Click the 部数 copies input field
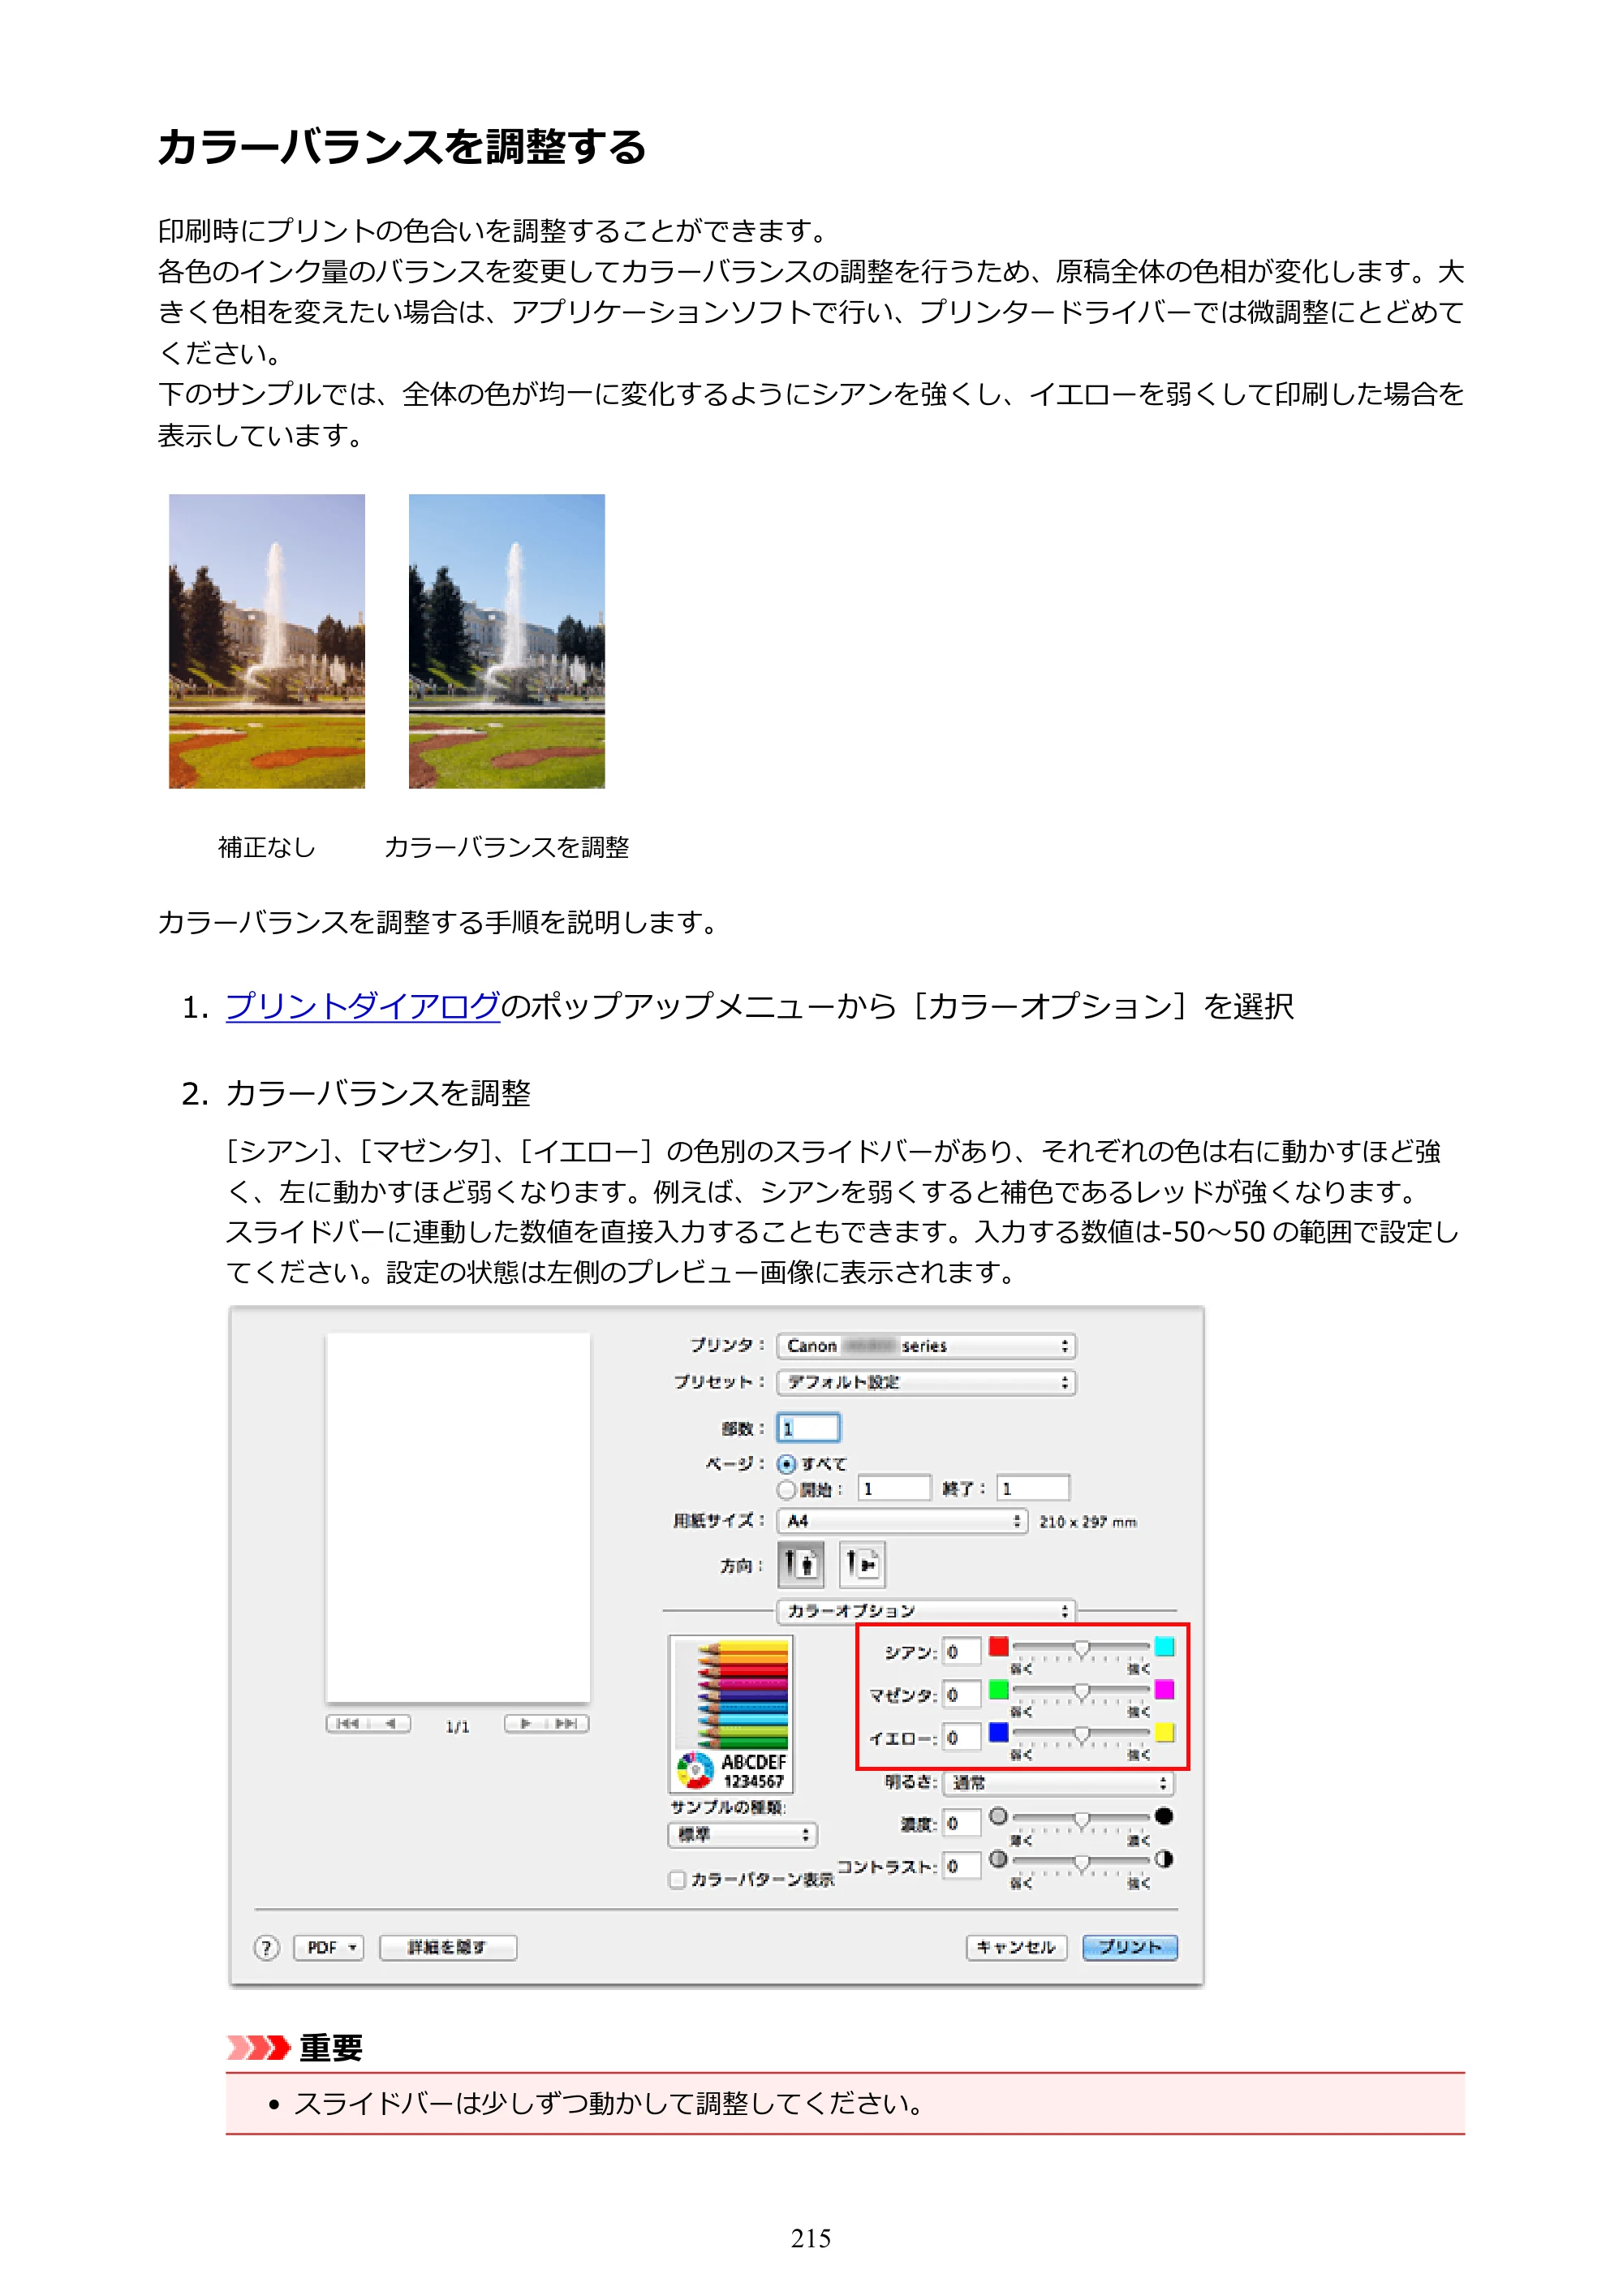The width and height of the screenshot is (1623, 2296). [x=808, y=1428]
